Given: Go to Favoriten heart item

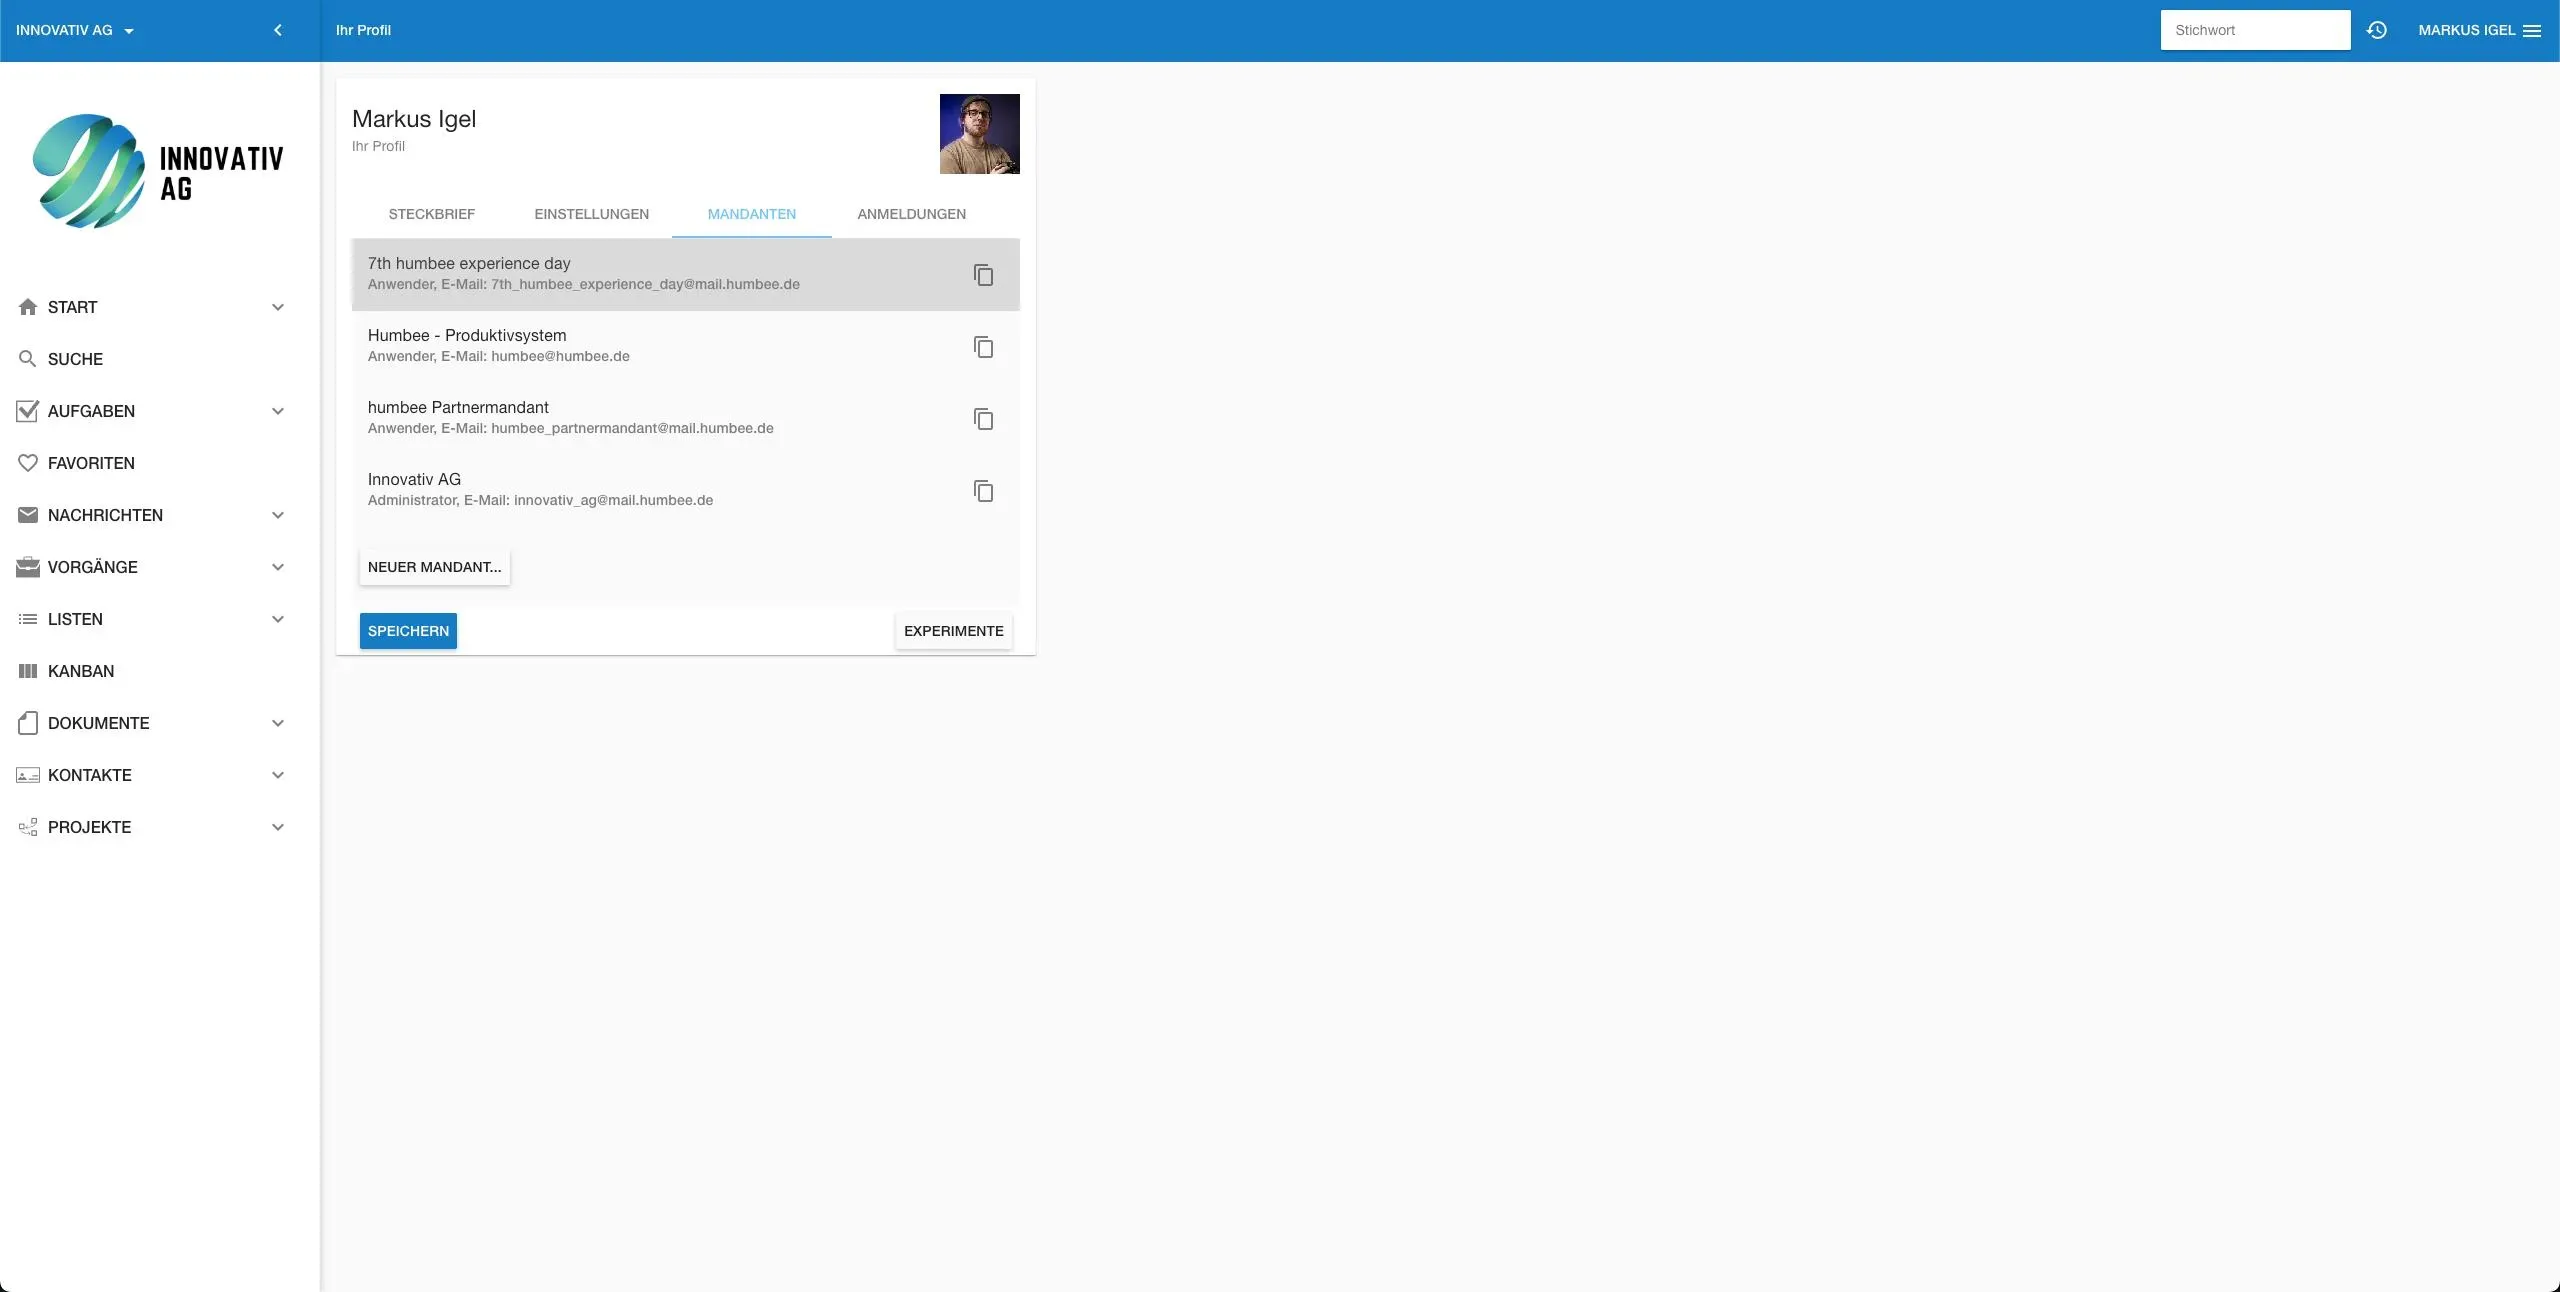Looking at the screenshot, I should pos(90,463).
